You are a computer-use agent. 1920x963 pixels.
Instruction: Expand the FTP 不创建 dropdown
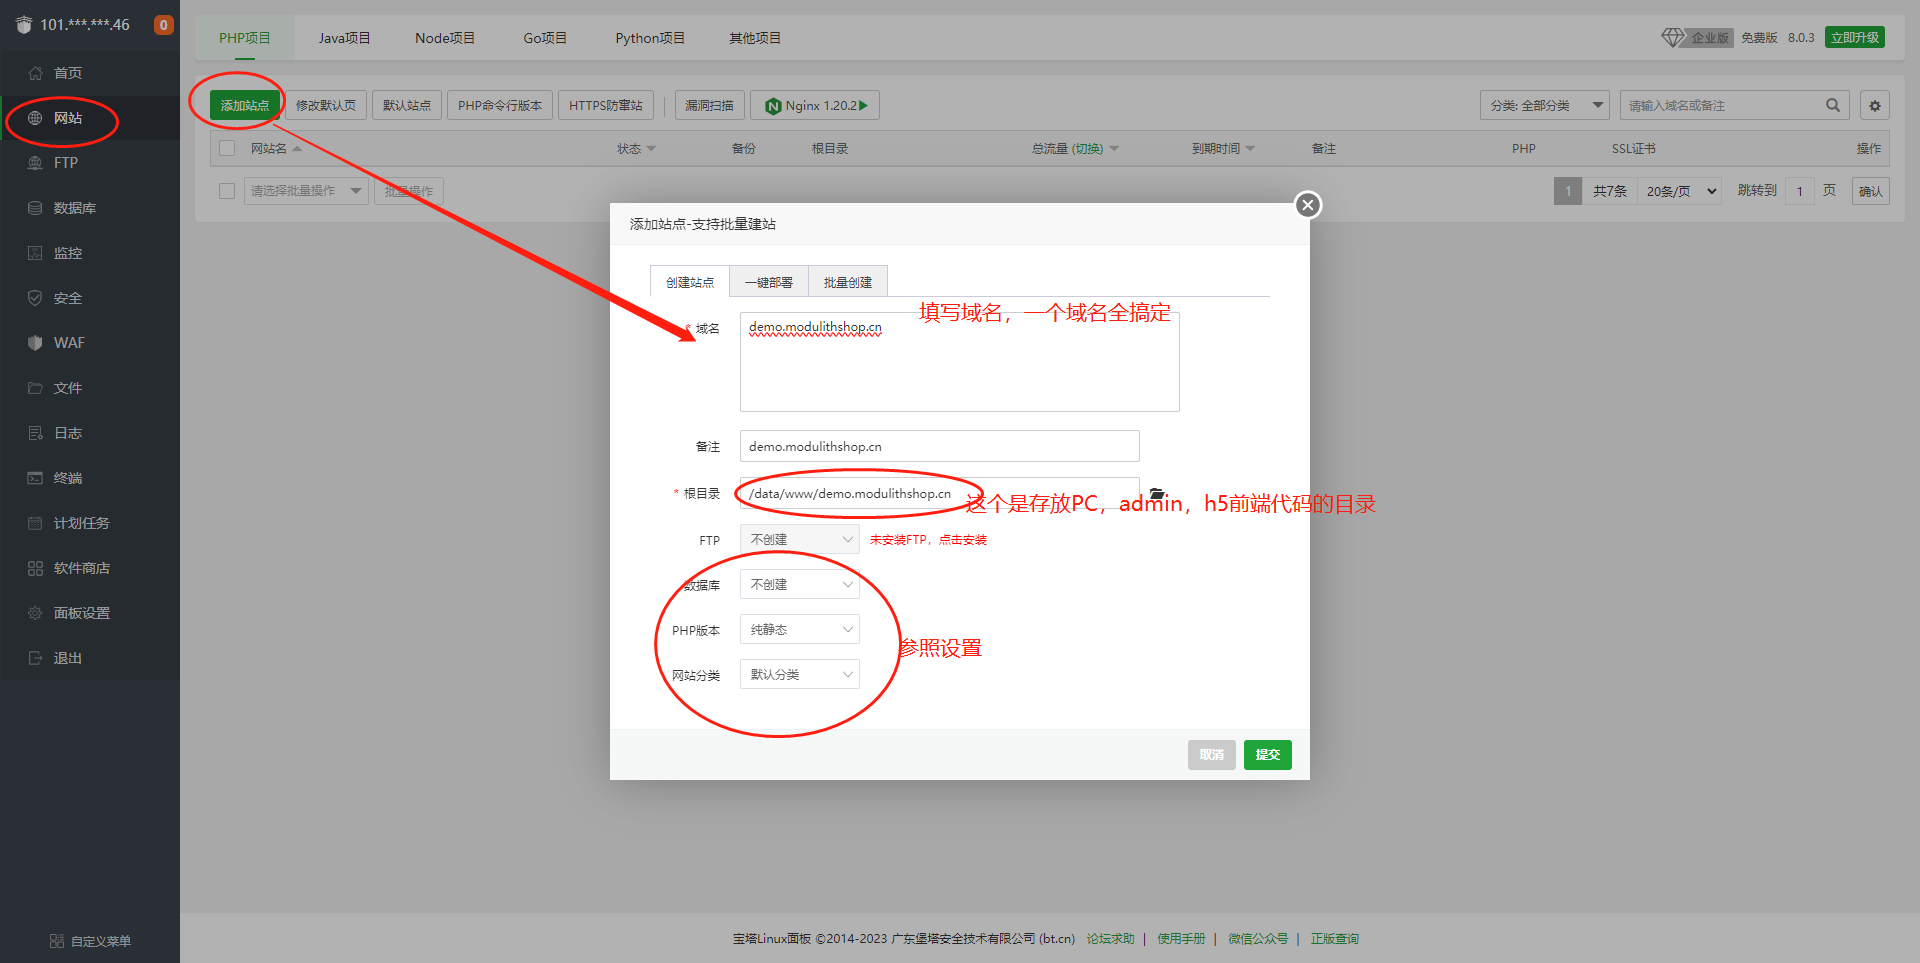click(799, 539)
